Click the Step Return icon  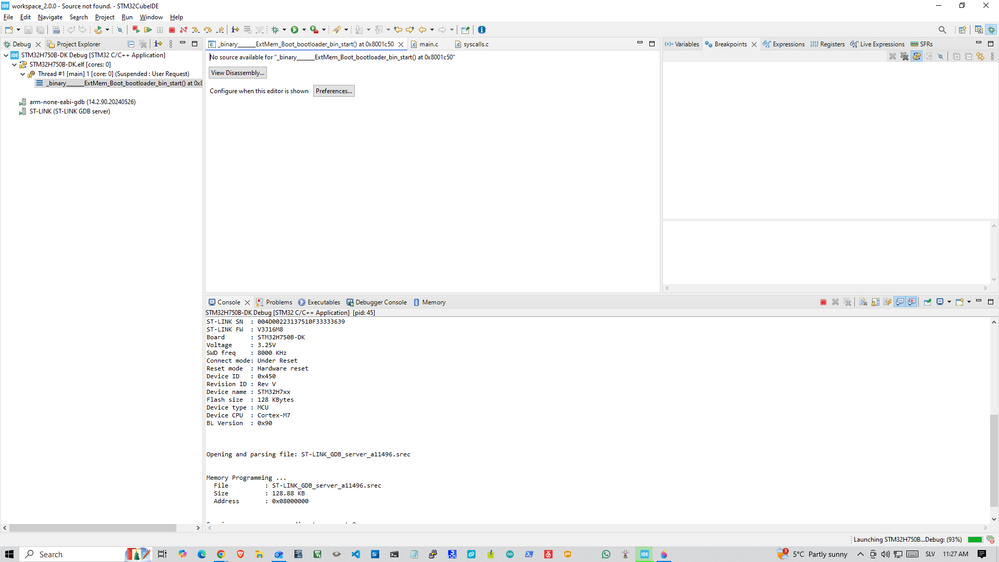220,29
